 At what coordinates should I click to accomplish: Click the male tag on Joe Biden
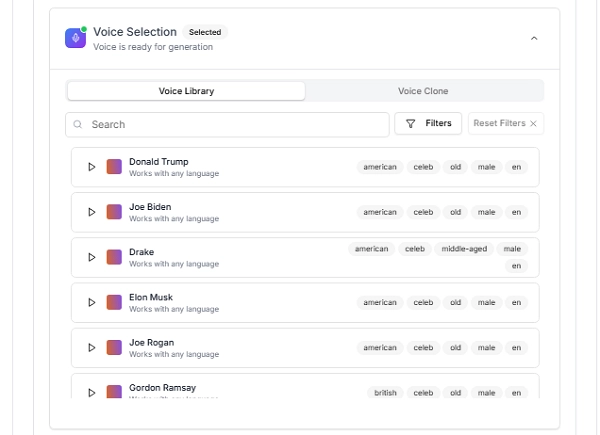coord(486,212)
